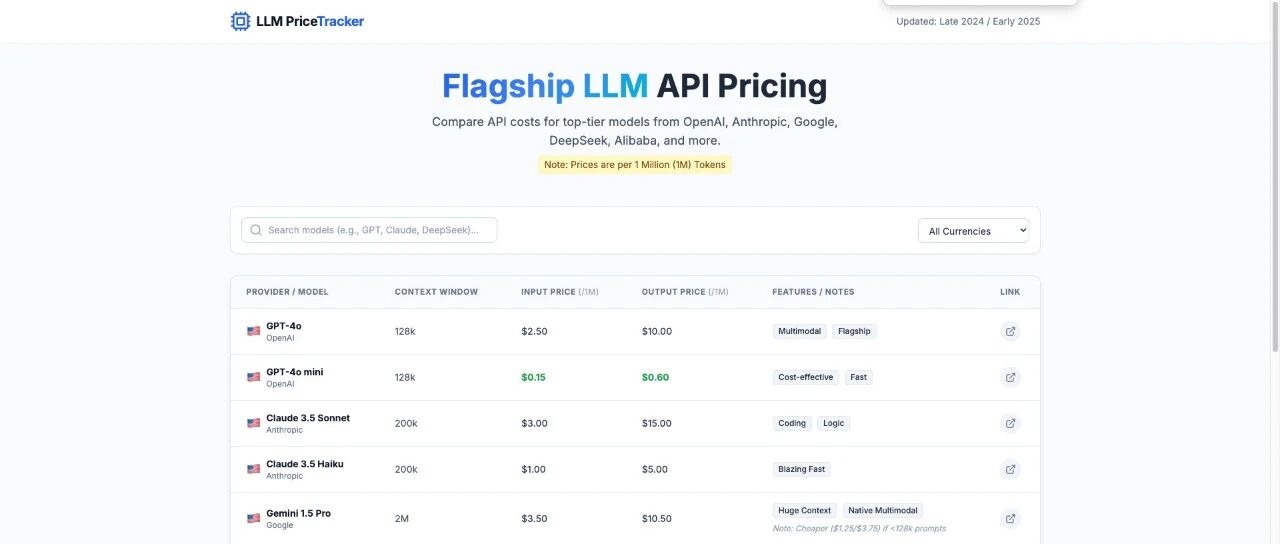The width and height of the screenshot is (1280, 544).
Task: Click the US flag beside Claude 3.5 Sonnet
Action: [x=253, y=423]
